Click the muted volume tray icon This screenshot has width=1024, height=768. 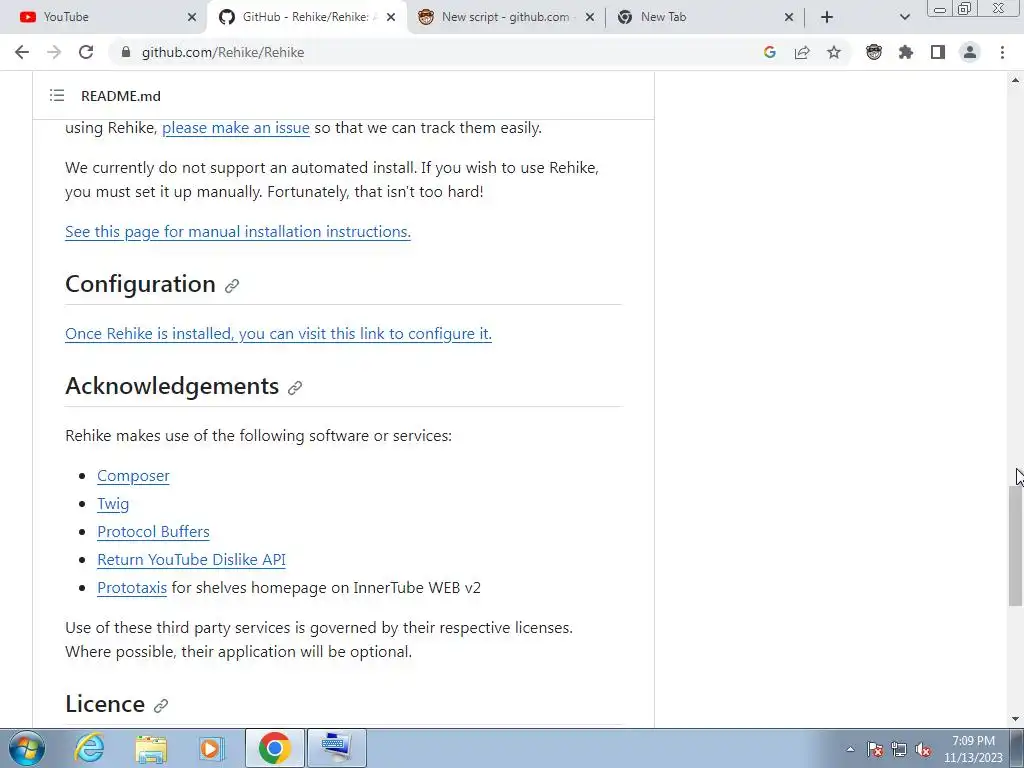click(x=923, y=749)
